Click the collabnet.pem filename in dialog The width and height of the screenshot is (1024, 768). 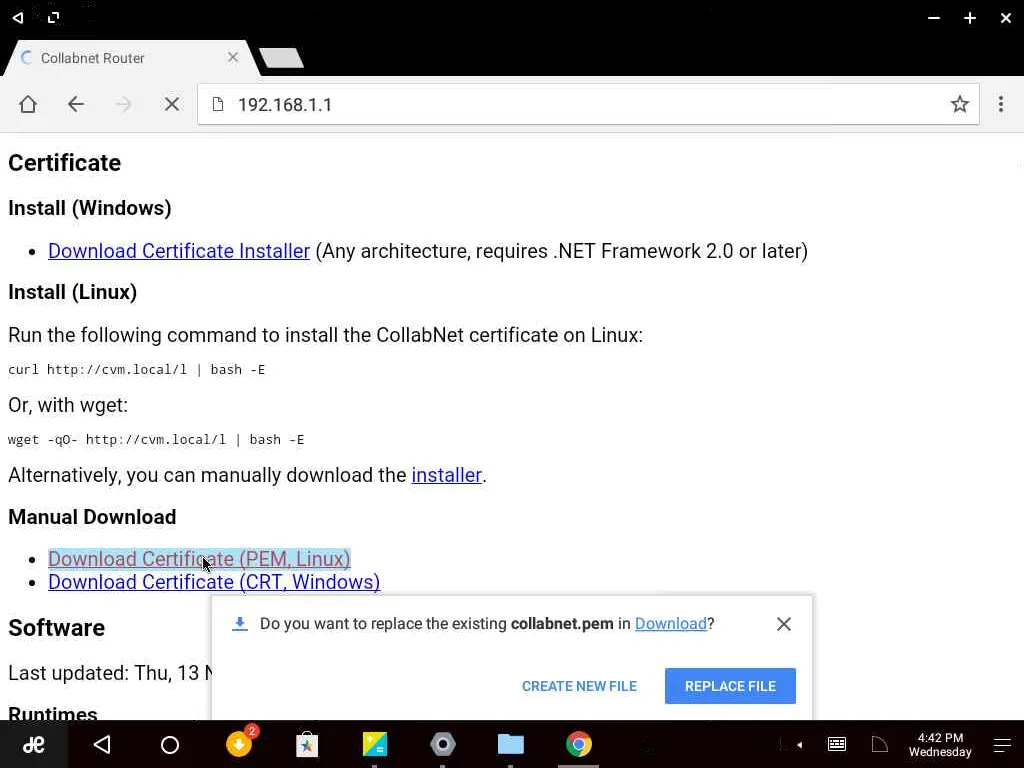click(562, 624)
